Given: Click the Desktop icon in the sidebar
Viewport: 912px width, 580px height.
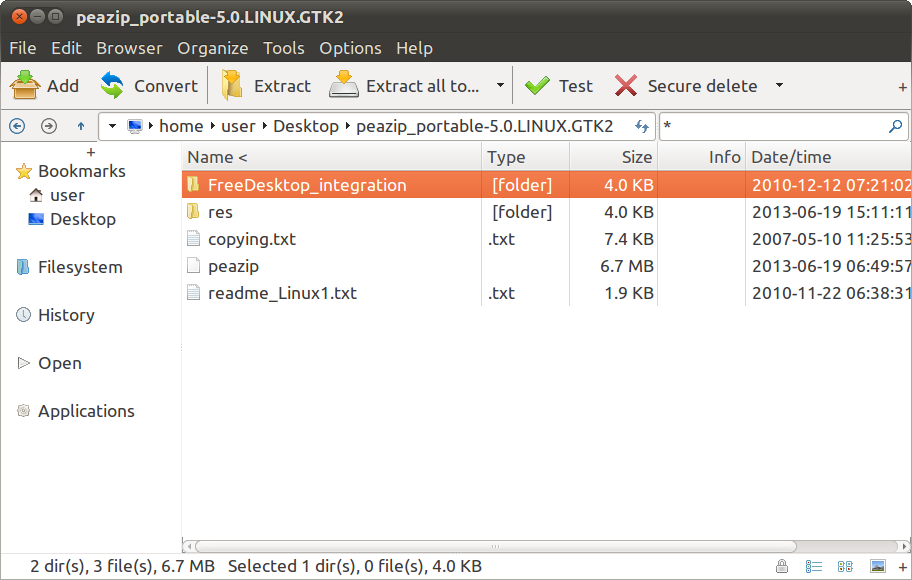Looking at the screenshot, I should pos(36,219).
